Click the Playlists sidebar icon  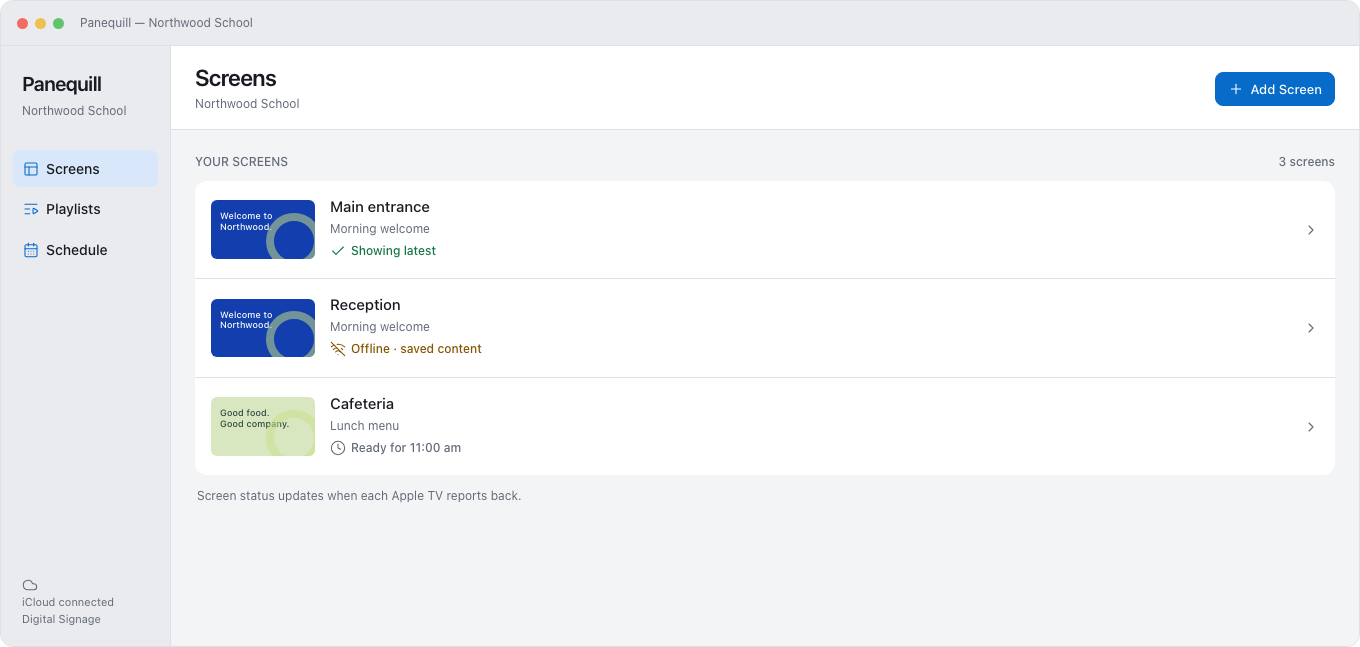coord(31,209)
